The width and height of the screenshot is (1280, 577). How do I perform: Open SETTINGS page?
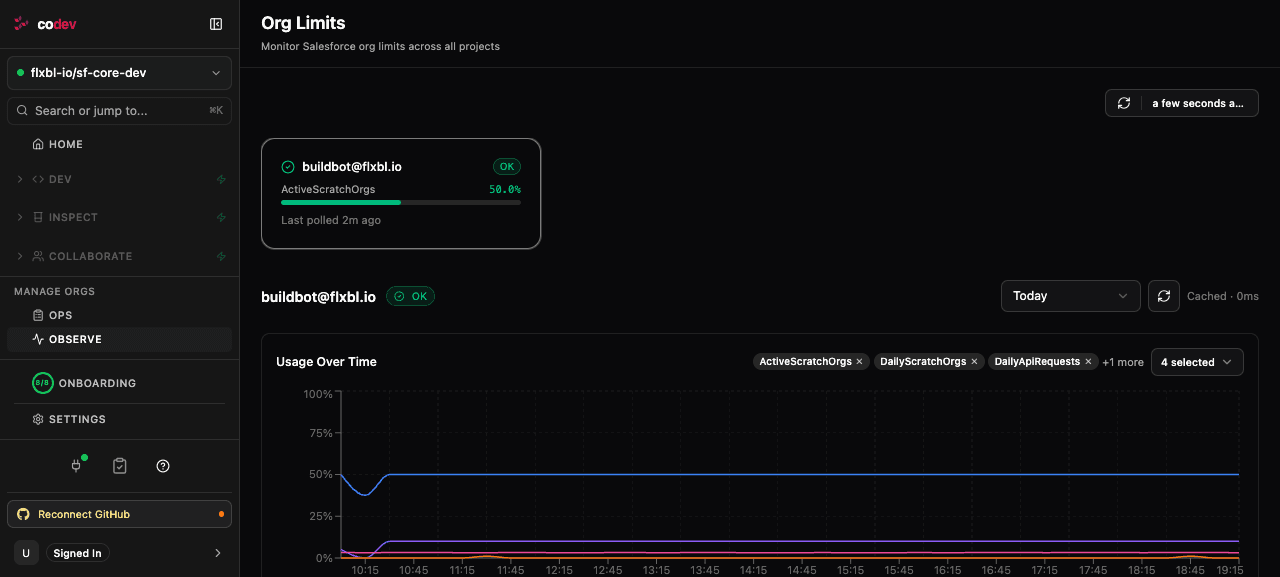(119, 419)
